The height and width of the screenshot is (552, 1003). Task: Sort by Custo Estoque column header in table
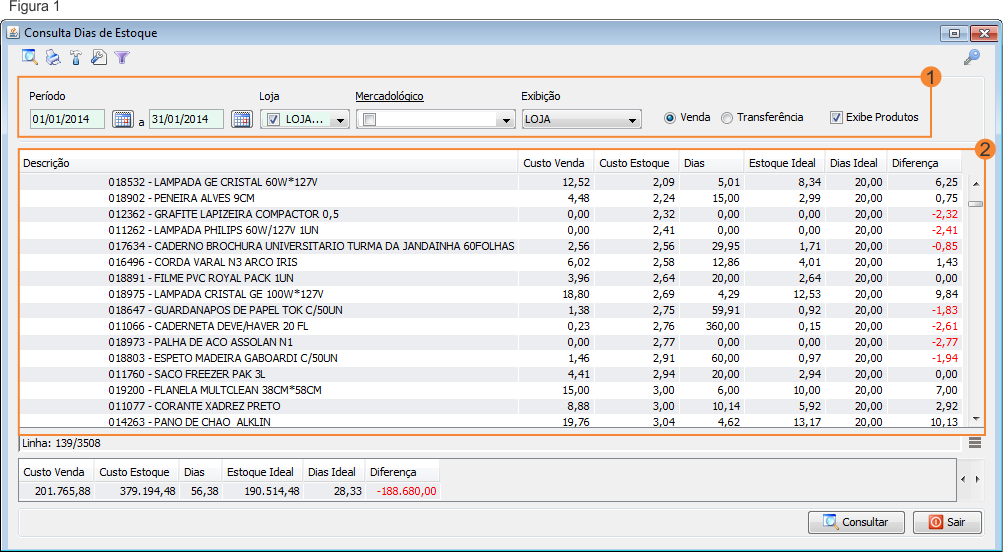pyautogui.click(x=636, y=163)
